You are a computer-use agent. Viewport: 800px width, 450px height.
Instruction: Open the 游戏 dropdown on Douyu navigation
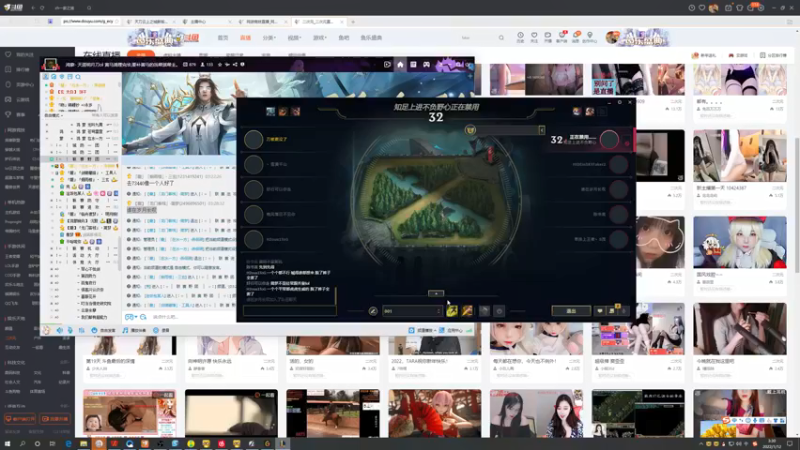319,38
